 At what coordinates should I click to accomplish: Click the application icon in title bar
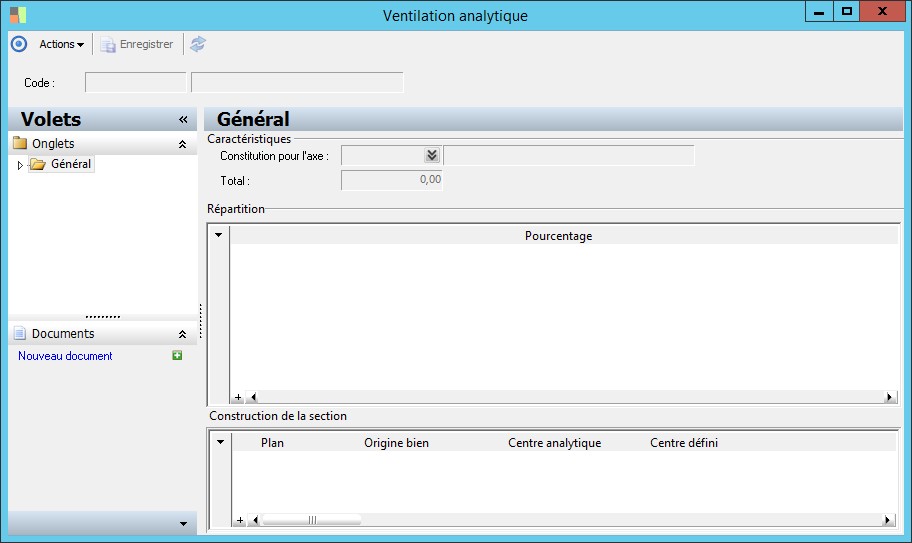(x=18, y=15)
